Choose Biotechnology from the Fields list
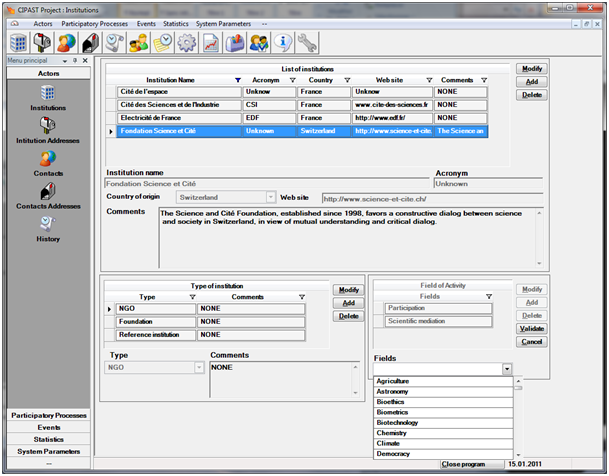Image resolution: width=609 pixels, height=476 pixels. click(x=443, y=423)
